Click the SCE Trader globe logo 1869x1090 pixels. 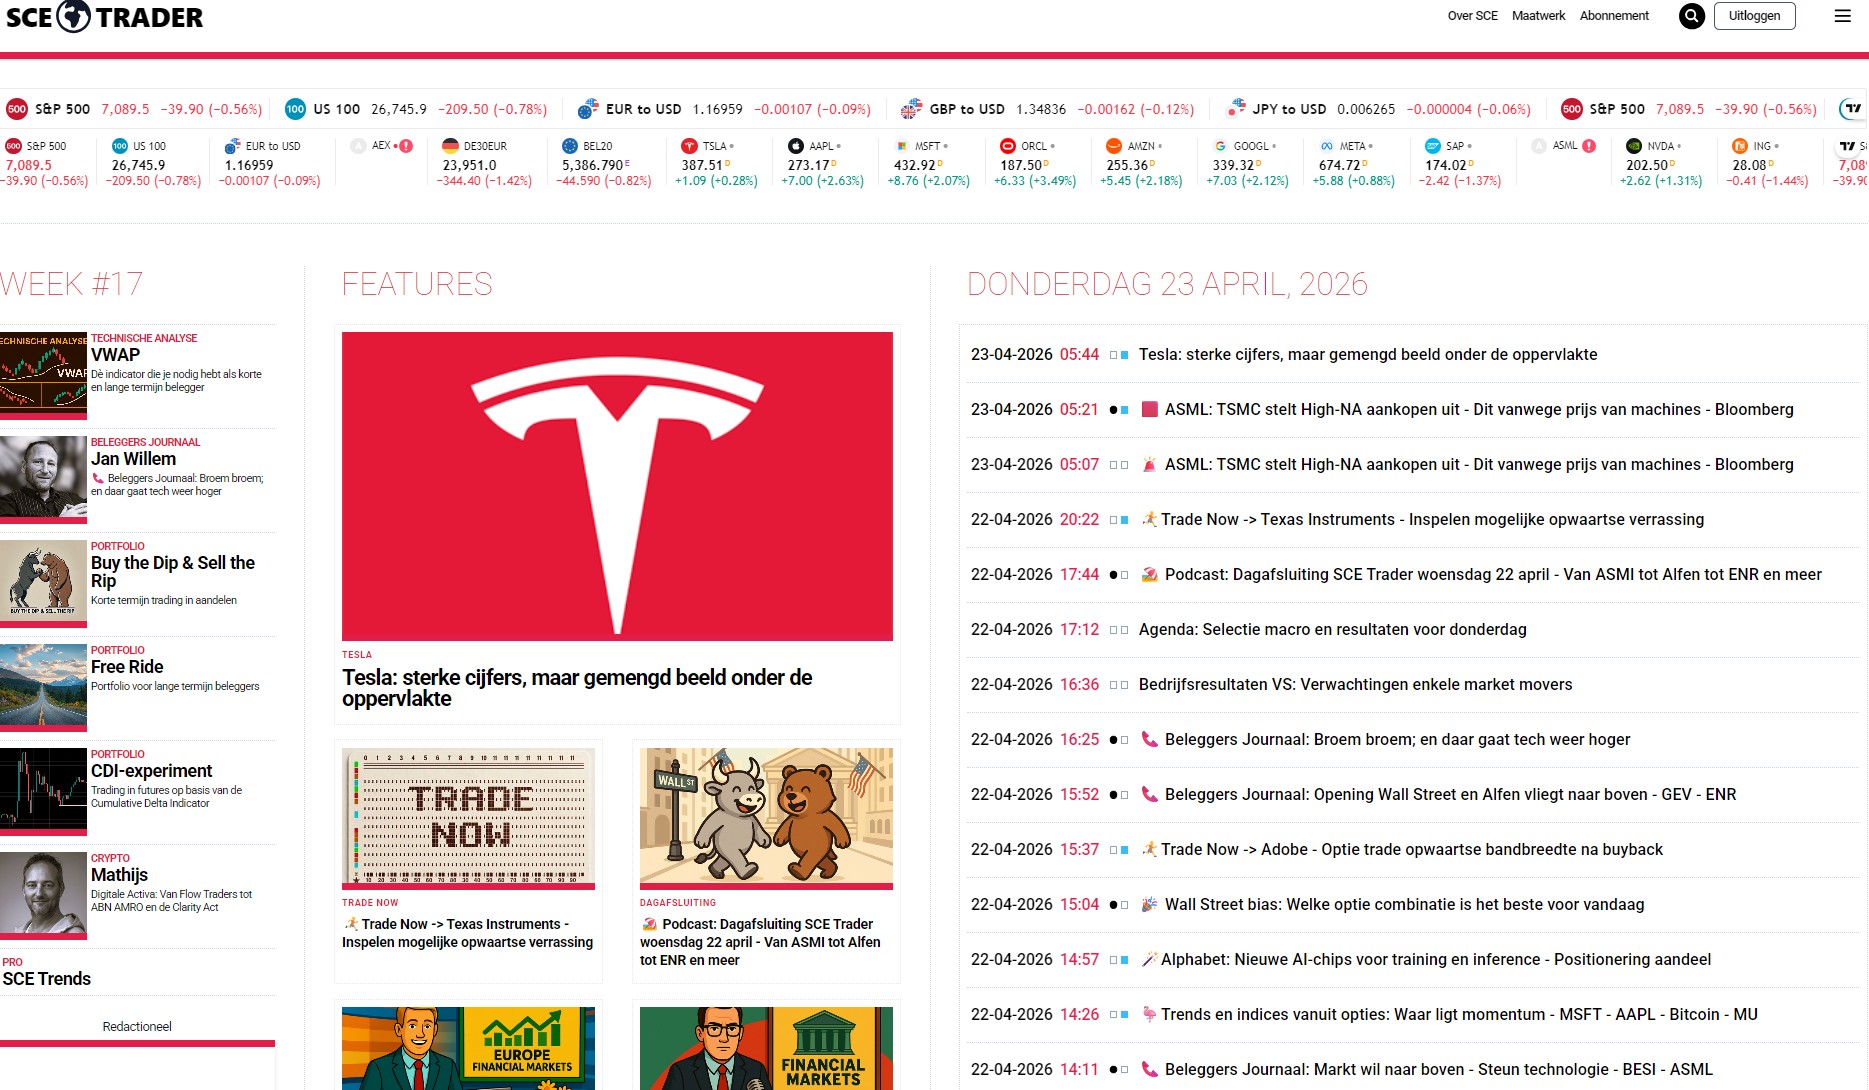(74, 16)
